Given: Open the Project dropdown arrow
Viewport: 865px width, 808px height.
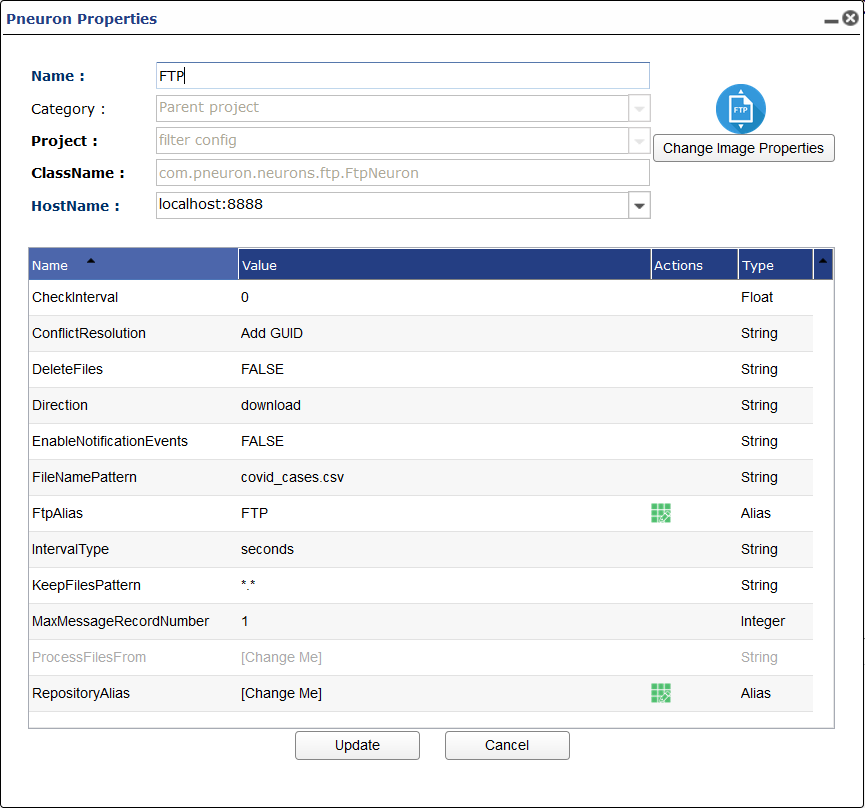Looking at the screenshot, I should pyautogui.click(x=639, y=141).
